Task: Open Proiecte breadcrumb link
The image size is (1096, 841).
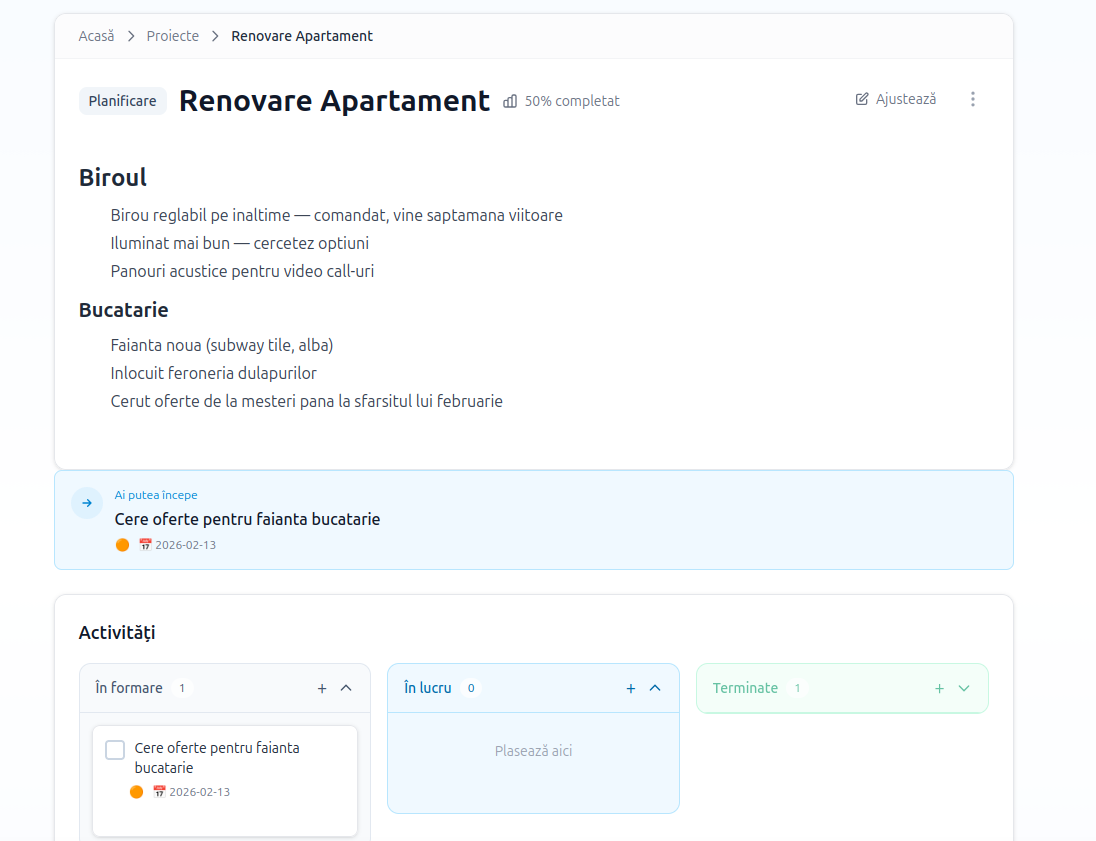Action: click(x=173, y=36)
